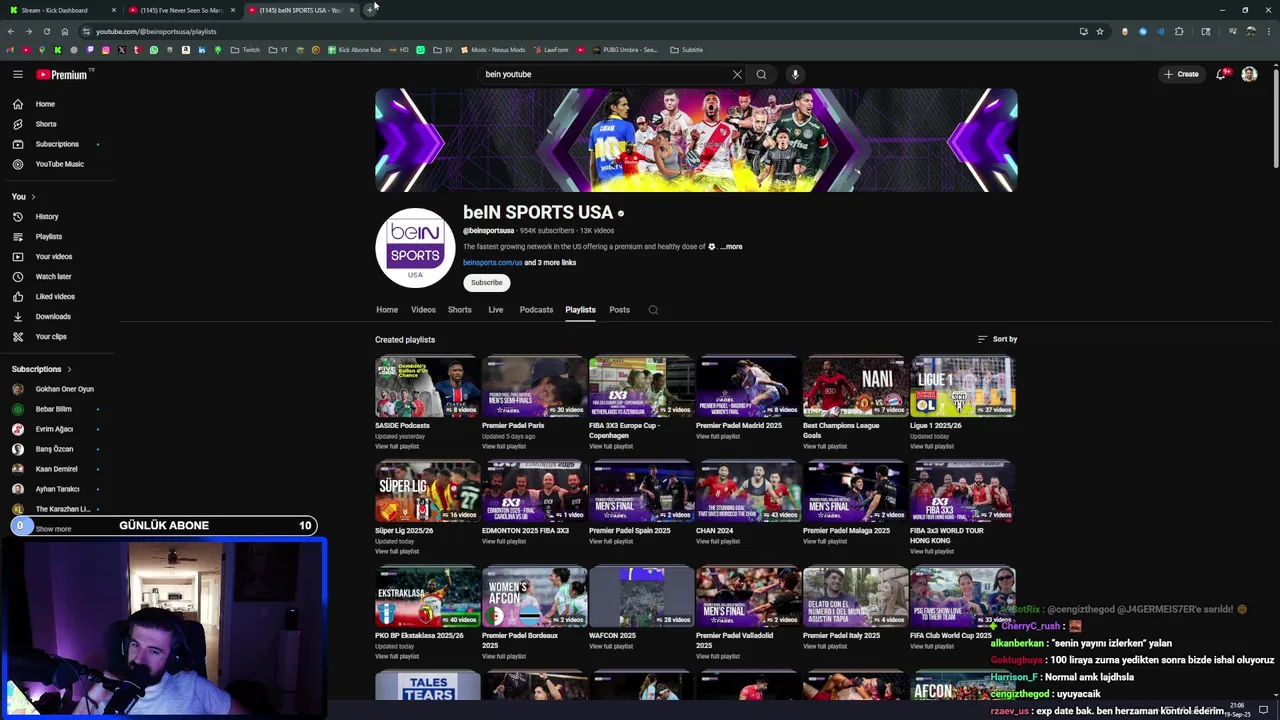Click the Premier Padel Madrid 2025 title
This screenshot has width=1280, height=720.
(x=739, y=426)
